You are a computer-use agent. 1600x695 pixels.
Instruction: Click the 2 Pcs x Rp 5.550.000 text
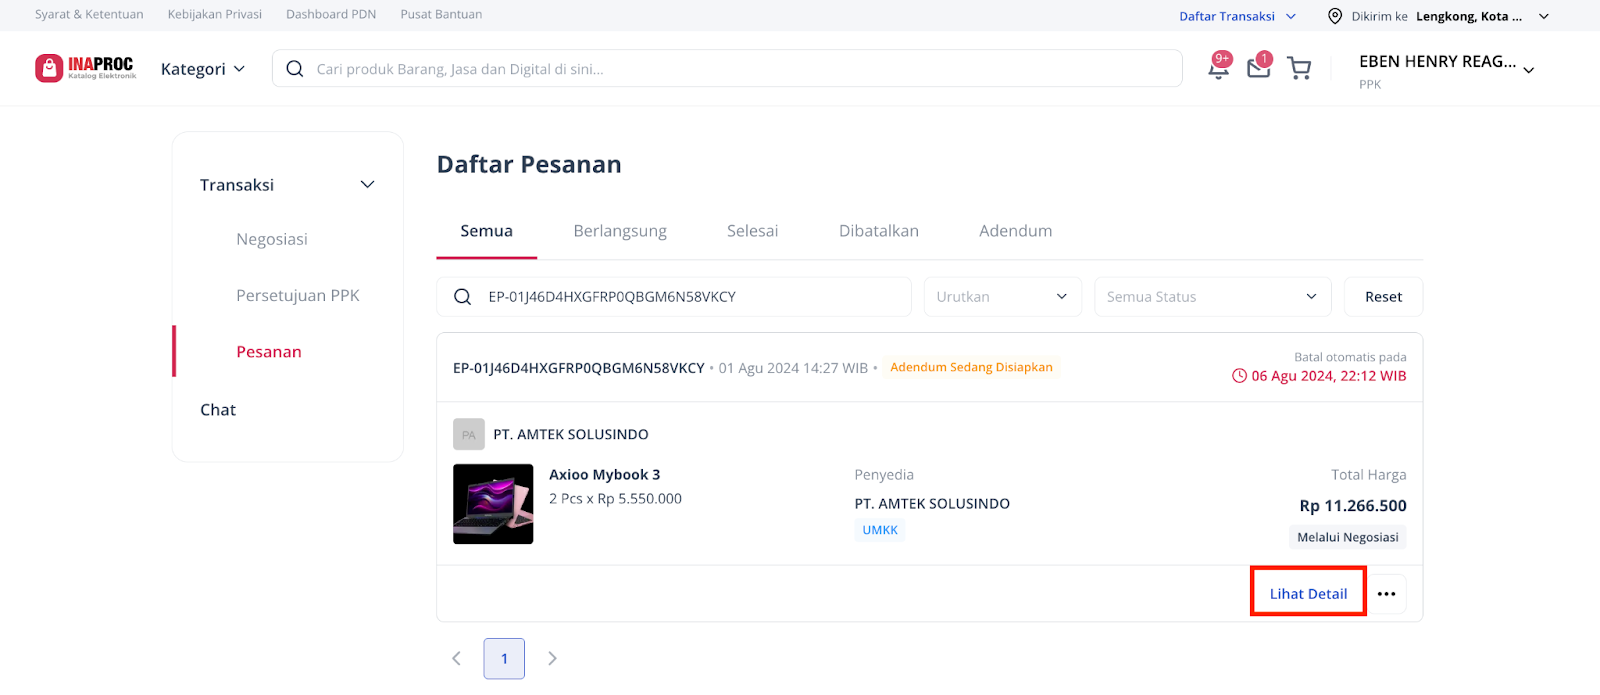(615, 499)
